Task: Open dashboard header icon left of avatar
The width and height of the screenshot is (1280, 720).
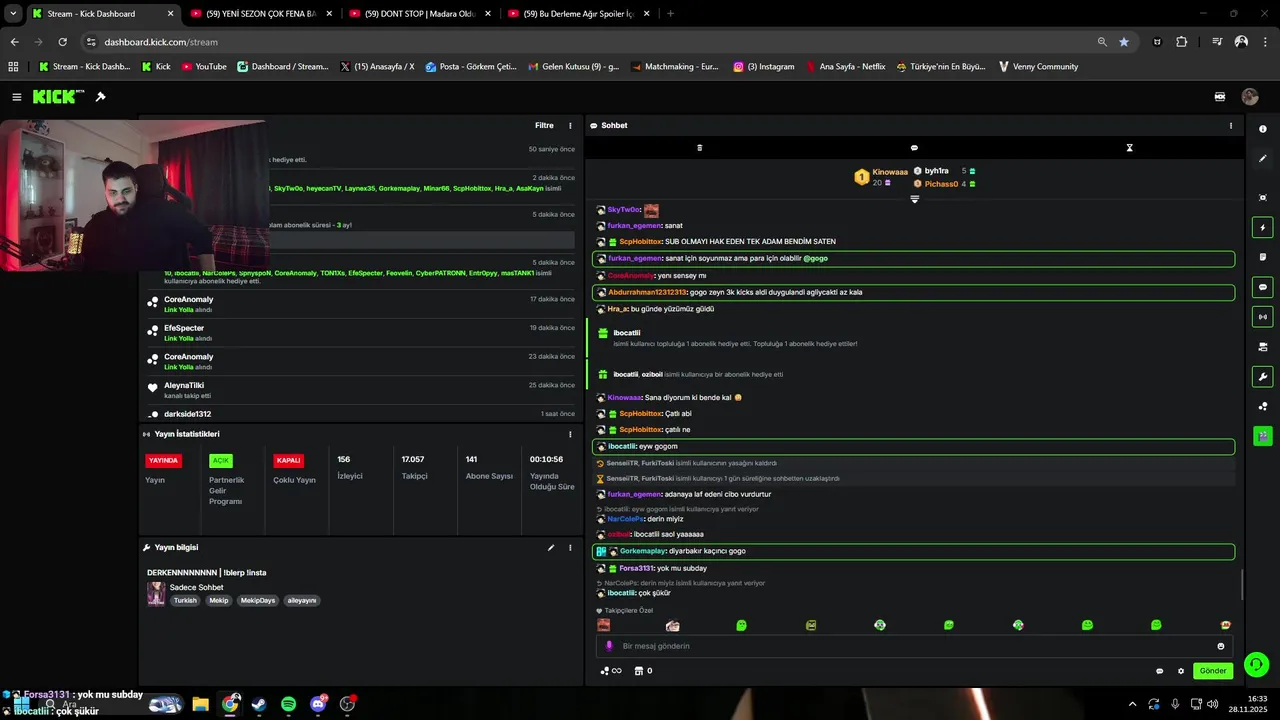Action: (x=1220, y=97)
